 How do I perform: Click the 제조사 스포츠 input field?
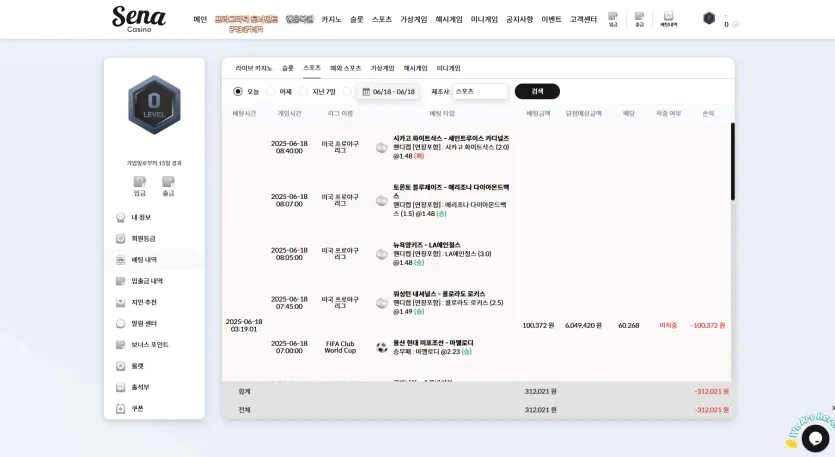click(x=480, y=92)
